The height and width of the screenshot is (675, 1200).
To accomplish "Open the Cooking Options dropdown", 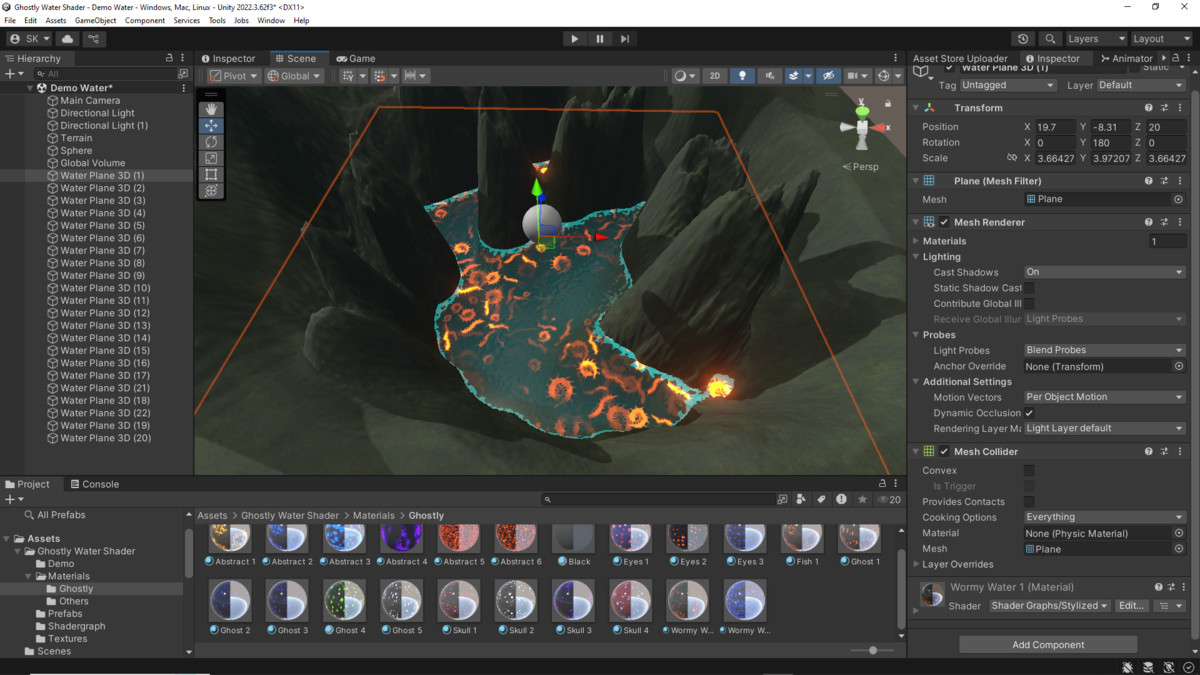I will (1105, 517).
